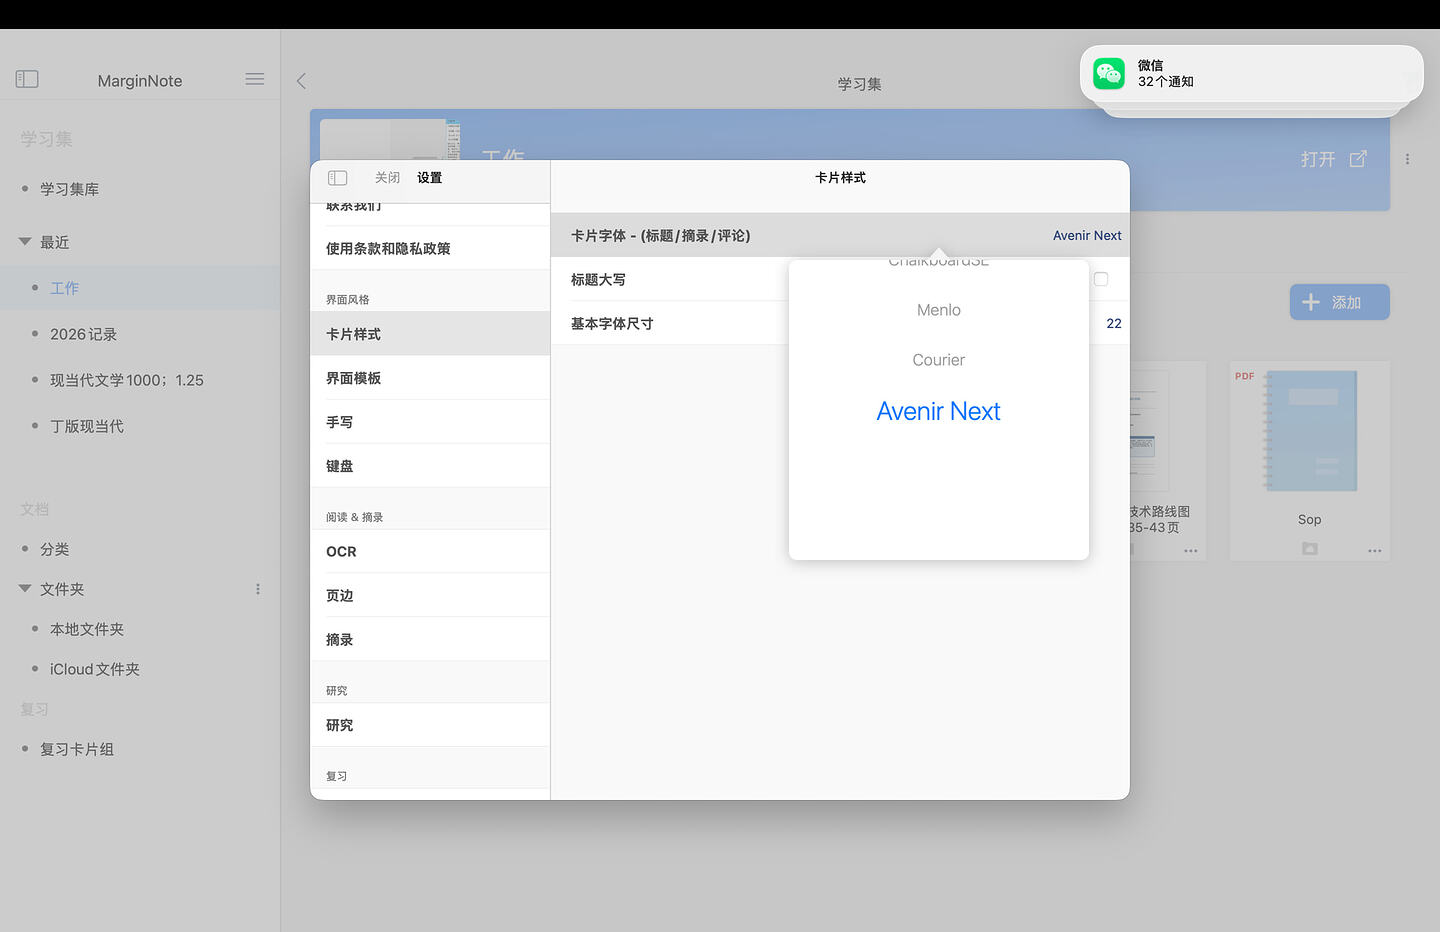Open the card font dropdown showing Avenir Next
Viewport: 1440px width, 932px height.
[1087, 236]
